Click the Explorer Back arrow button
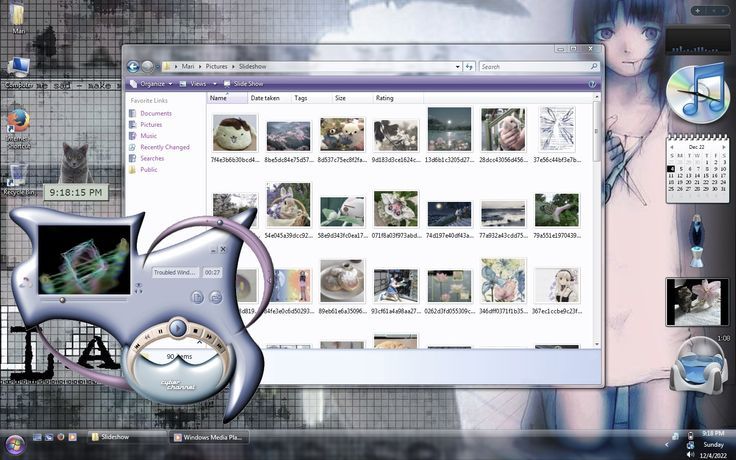Image resolution: width=736 pixels, height=460 pixels. point(133,66)
